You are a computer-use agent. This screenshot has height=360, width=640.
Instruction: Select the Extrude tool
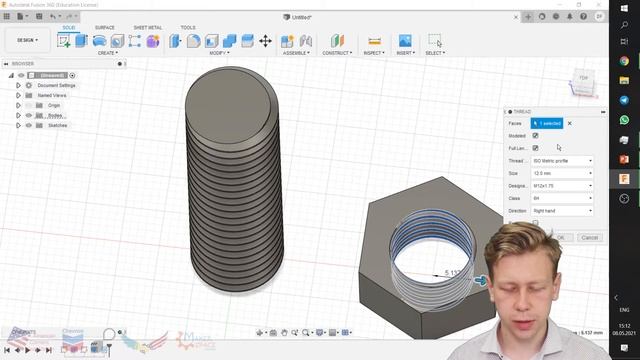82,41
